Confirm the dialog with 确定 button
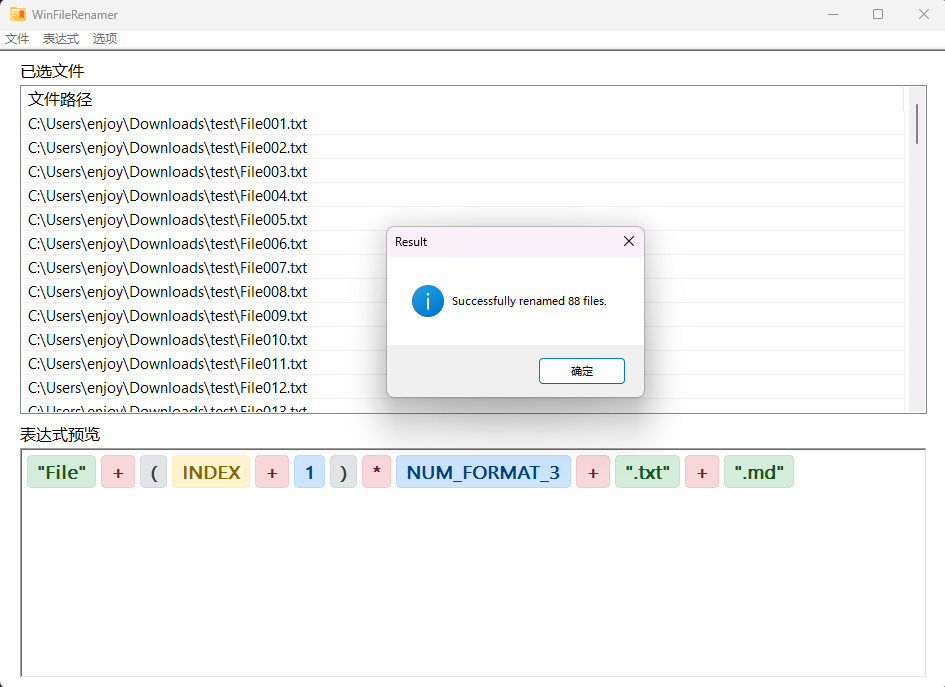945x687 pixels. pos(582,371)
